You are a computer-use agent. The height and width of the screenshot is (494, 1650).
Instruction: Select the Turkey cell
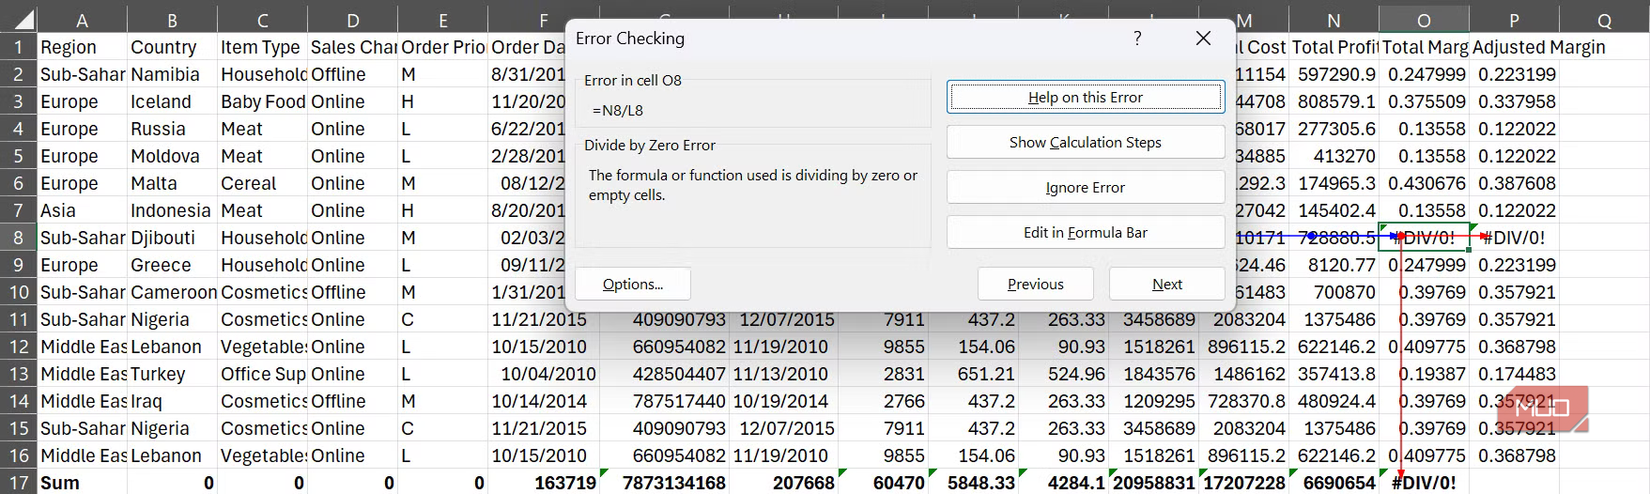click(172, 374)
